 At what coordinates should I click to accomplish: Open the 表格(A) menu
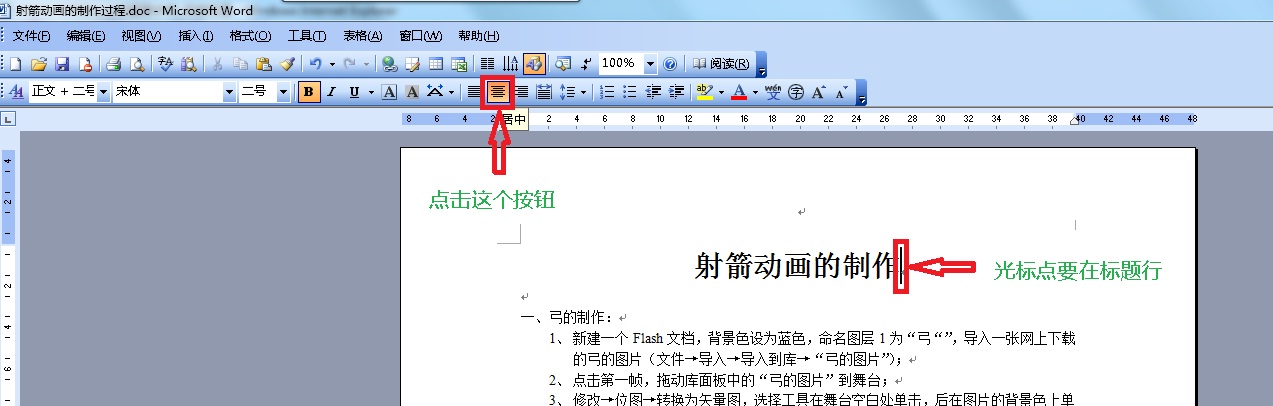[x=362, y=36]
